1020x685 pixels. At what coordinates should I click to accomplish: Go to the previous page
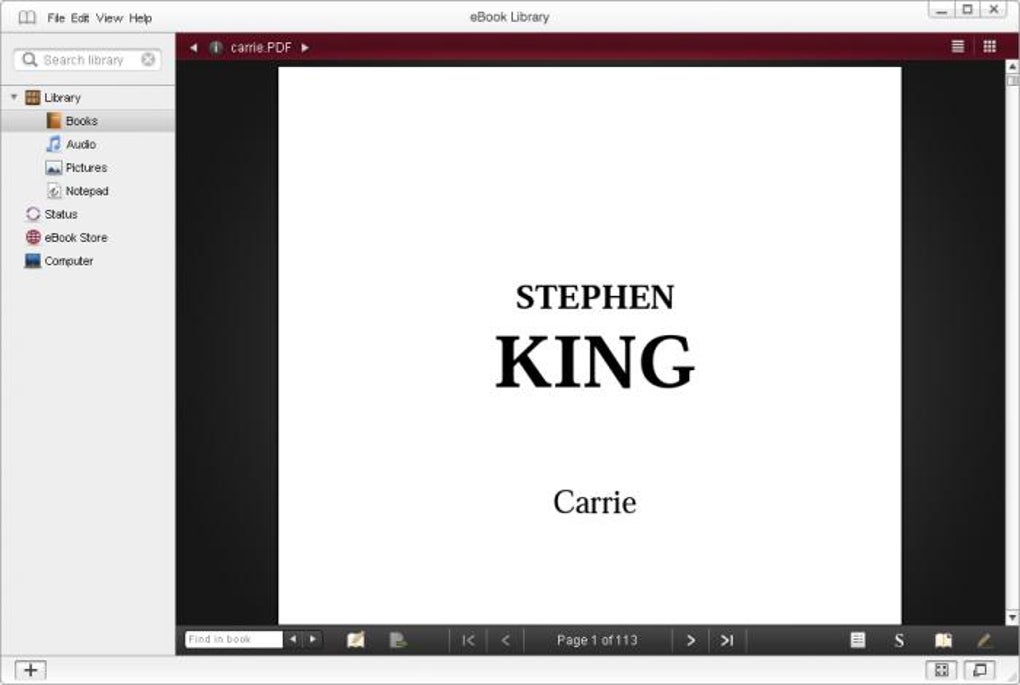pyautogui.click(x=505, y=641)
